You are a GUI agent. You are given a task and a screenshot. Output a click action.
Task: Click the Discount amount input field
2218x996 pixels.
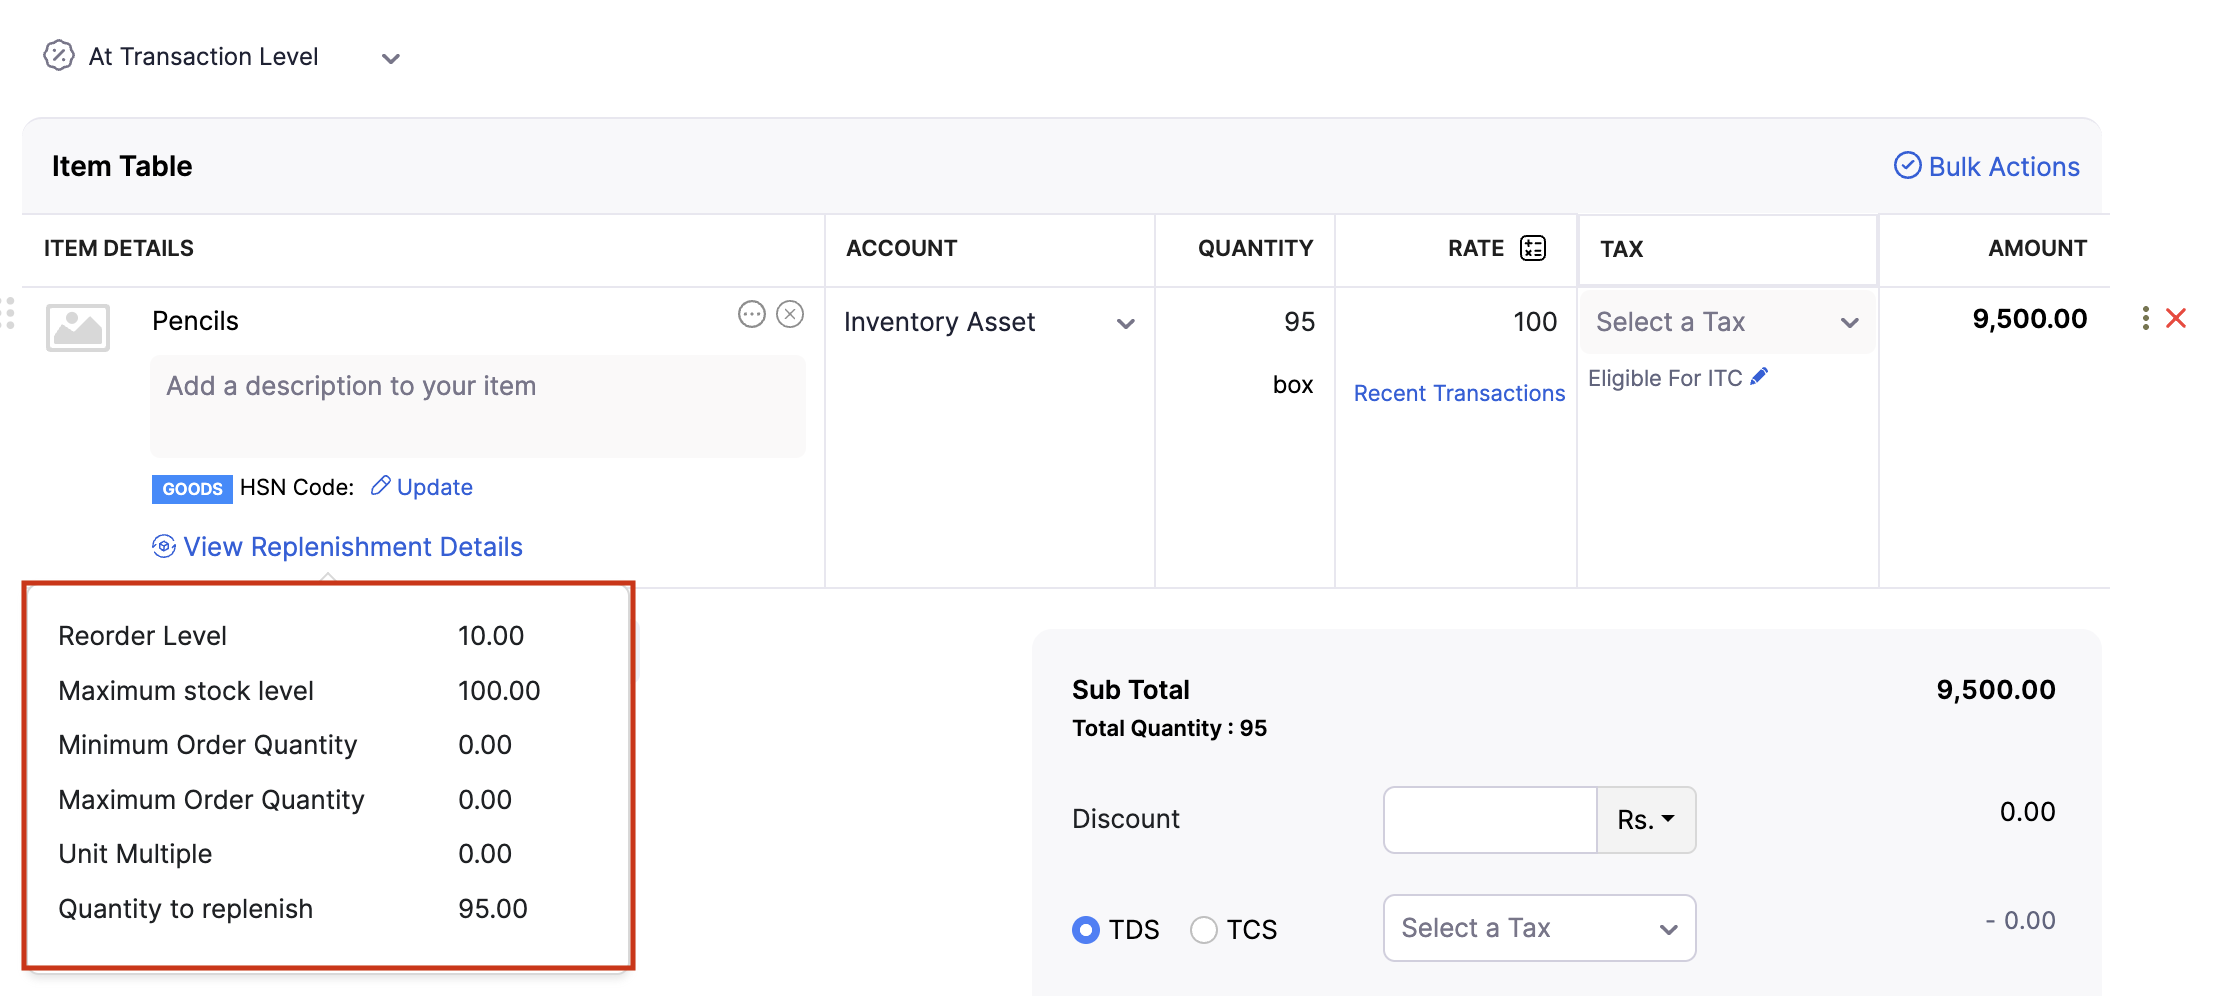tap(1490, 820)
